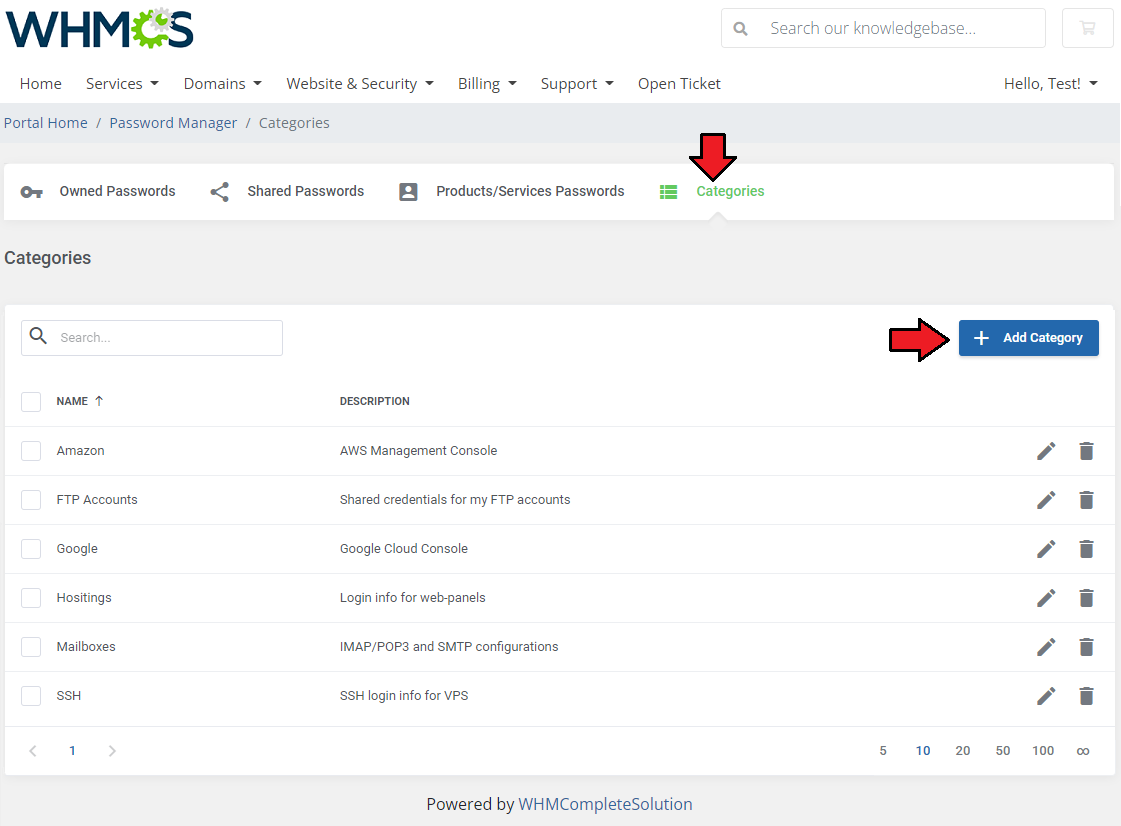Go to the Home menu item

coord(41,84)
